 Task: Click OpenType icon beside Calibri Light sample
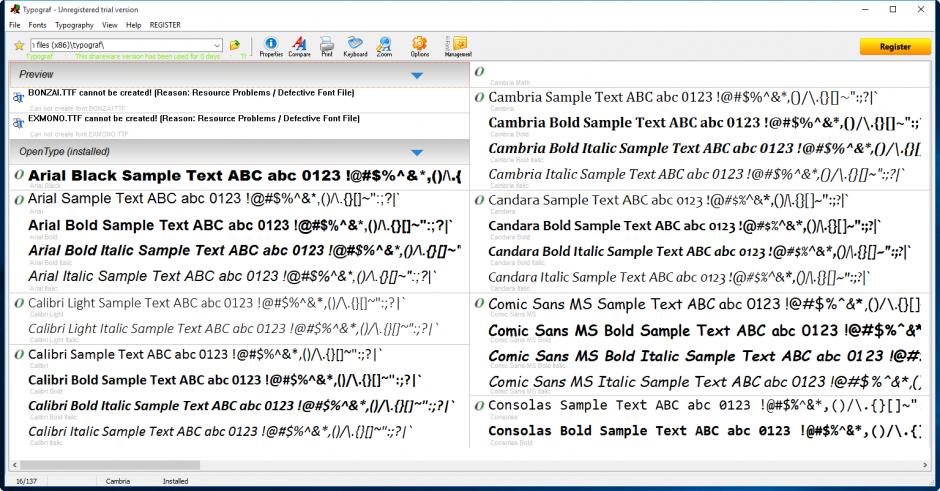19,303
